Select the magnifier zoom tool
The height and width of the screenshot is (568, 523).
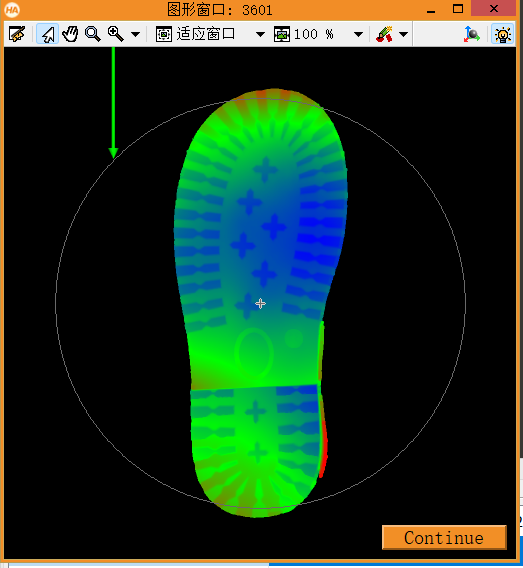93,34
